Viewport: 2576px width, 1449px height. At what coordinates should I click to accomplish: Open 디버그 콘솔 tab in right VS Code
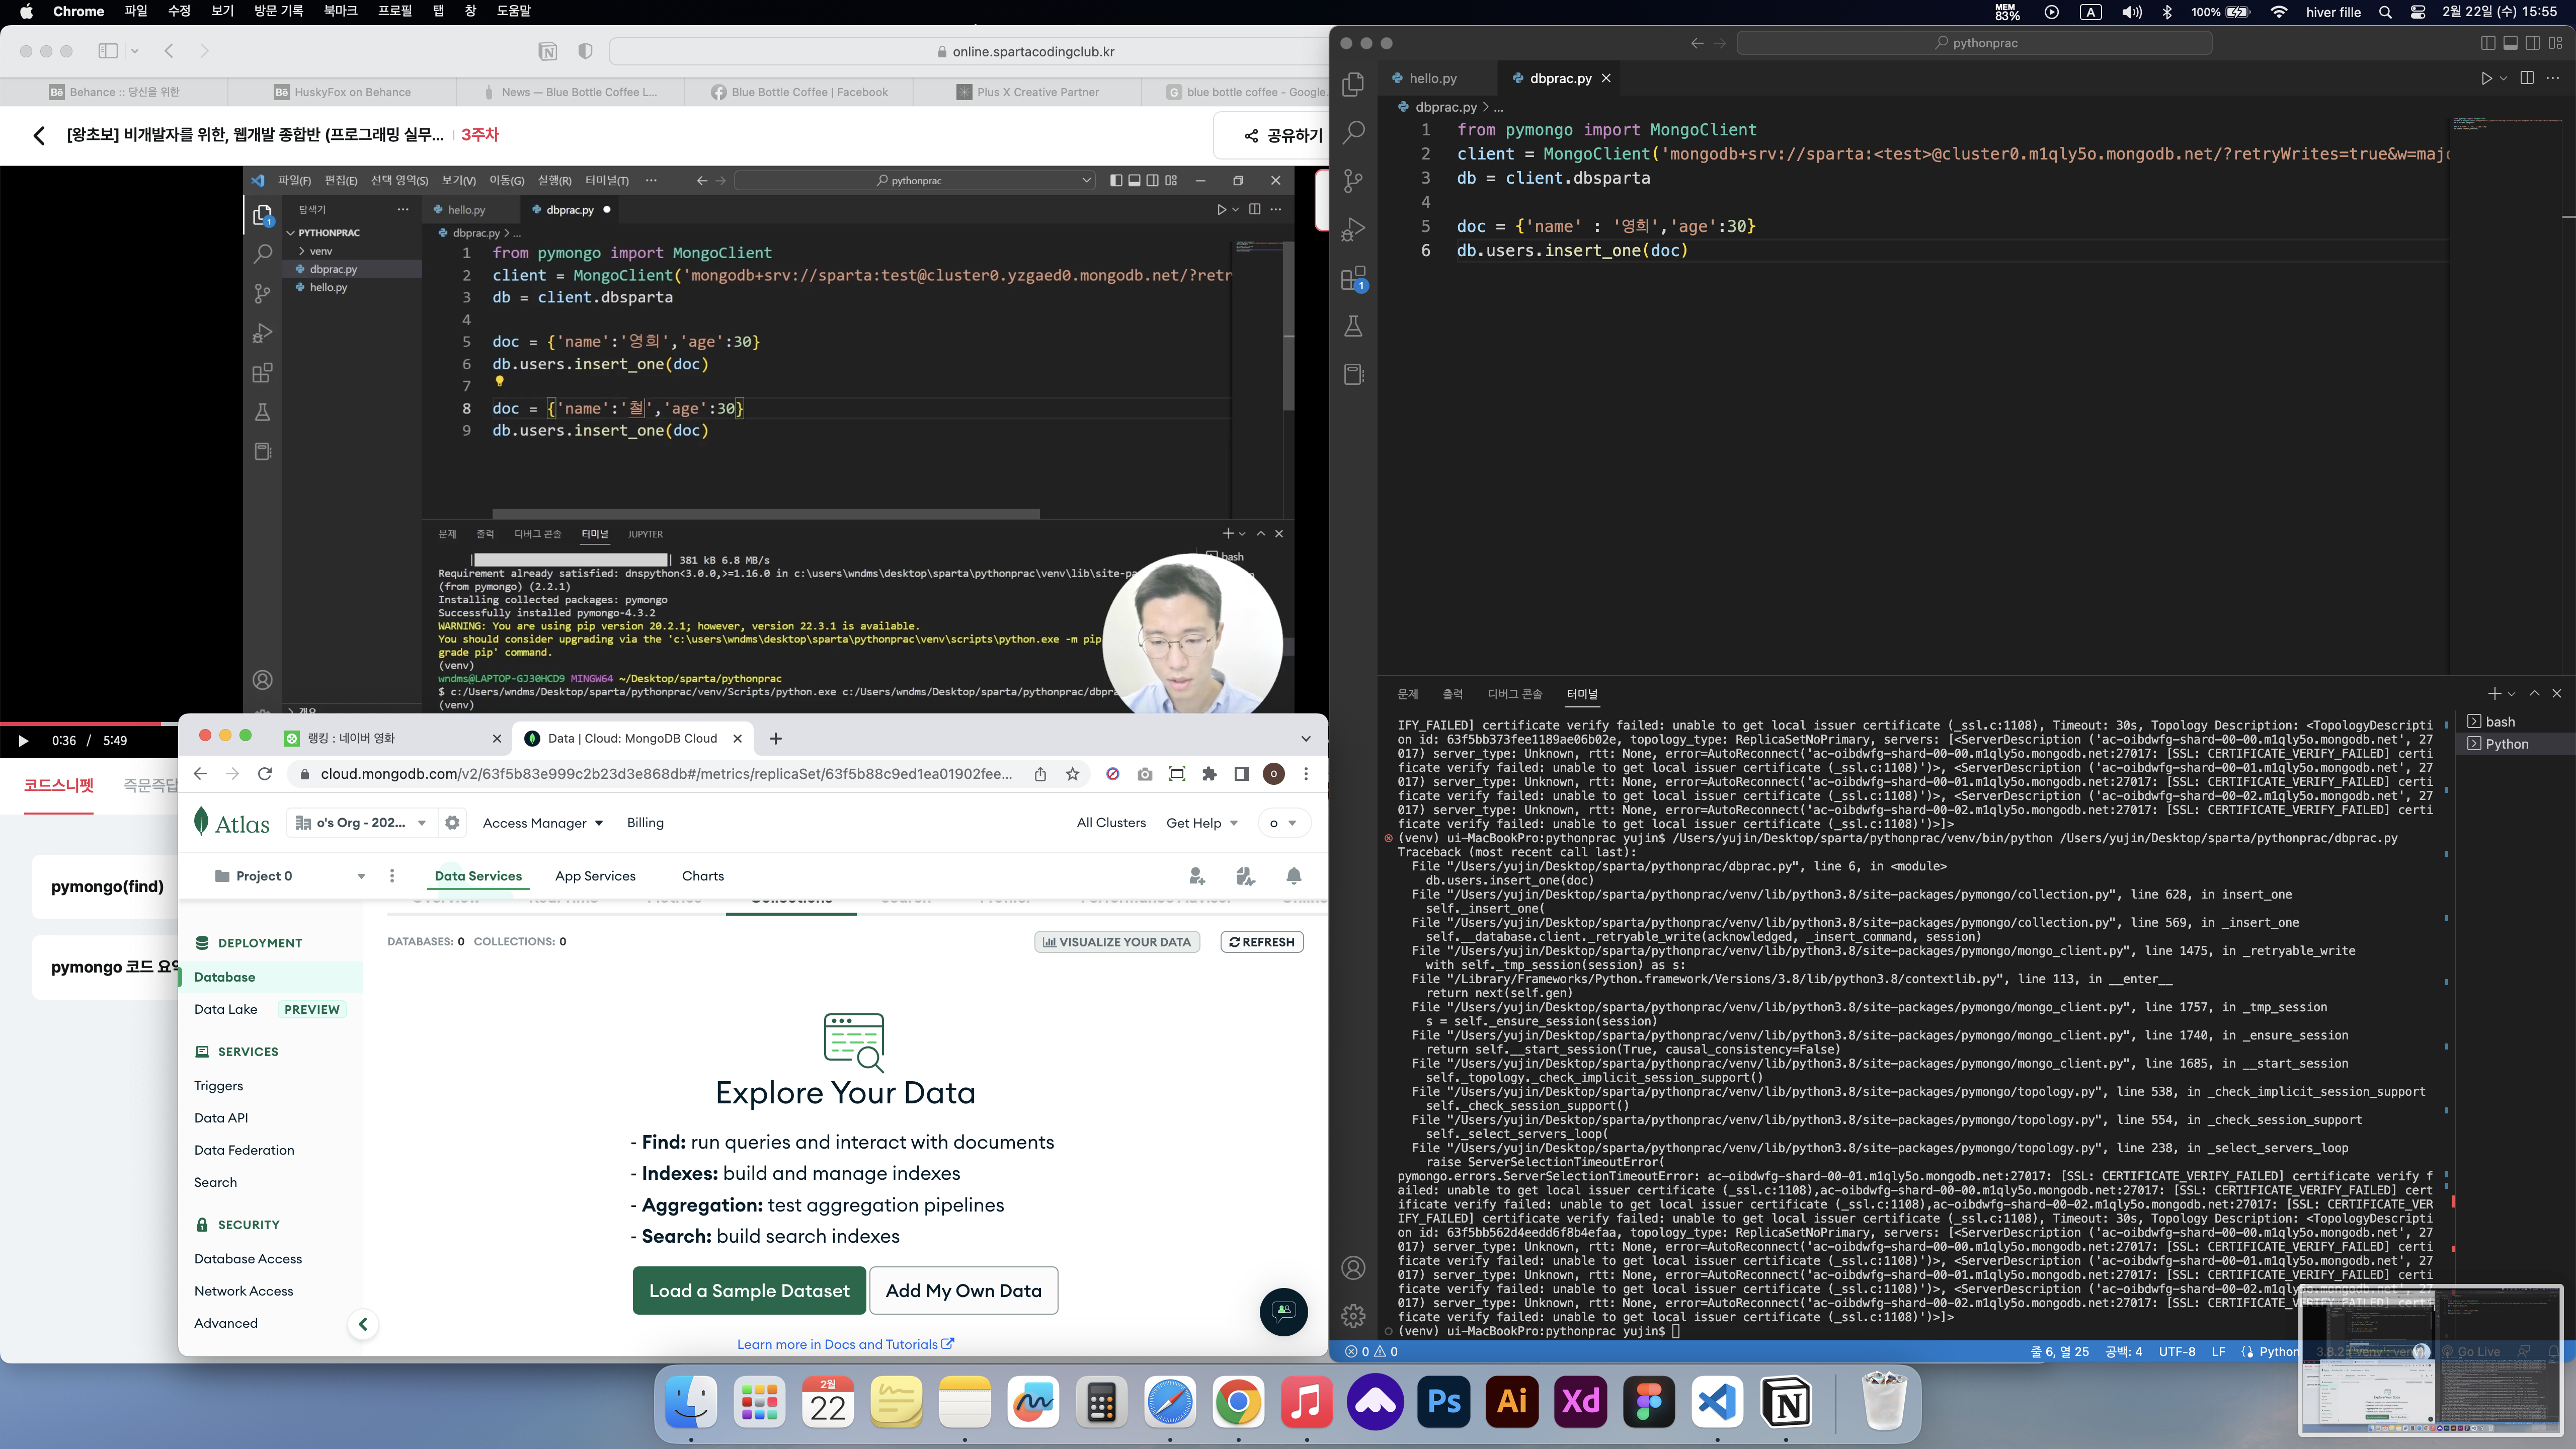coord(1514,694)
